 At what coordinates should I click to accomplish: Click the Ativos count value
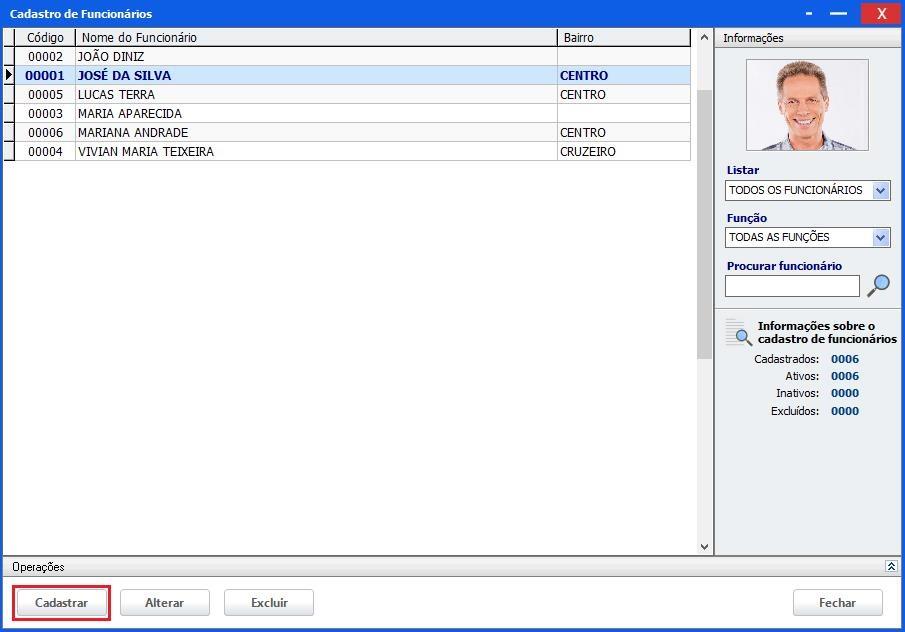pyautogui.click(x=845, y=376)
